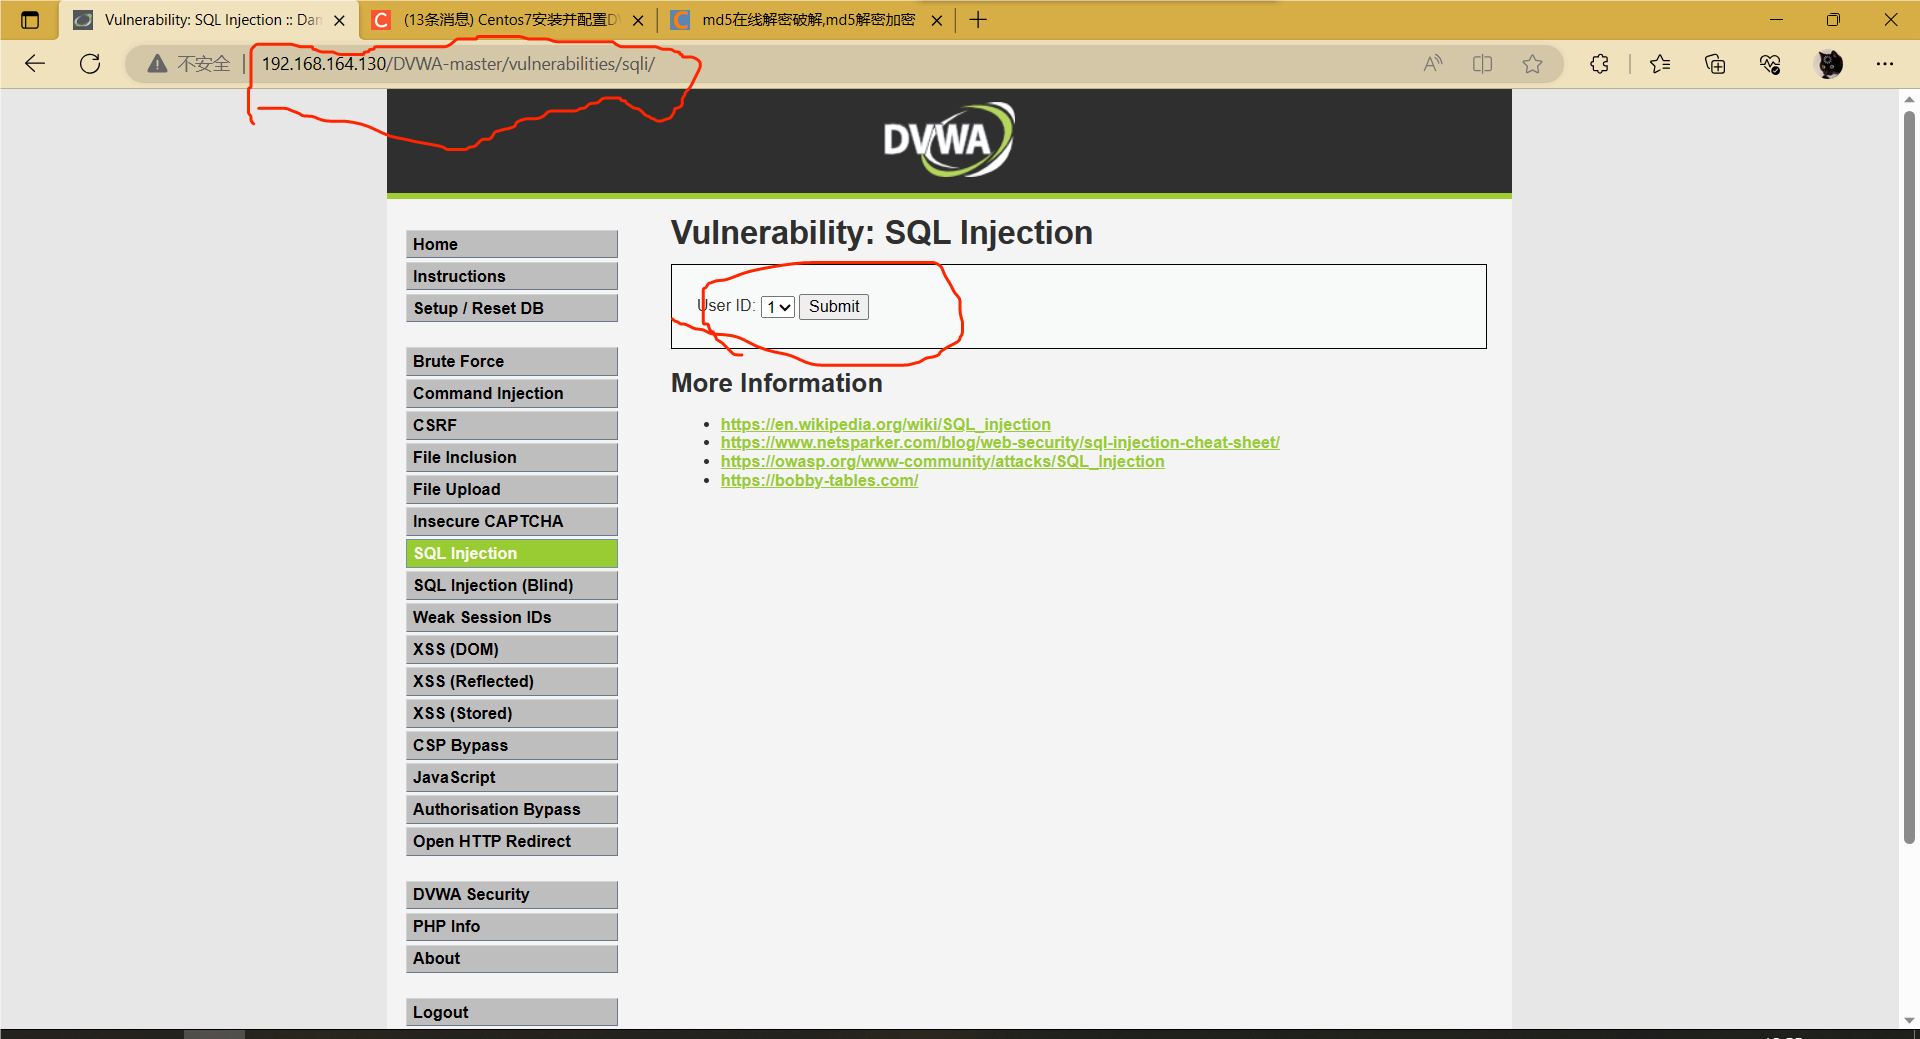Open Collections icon in toolbar

[x=1715, y=64]
